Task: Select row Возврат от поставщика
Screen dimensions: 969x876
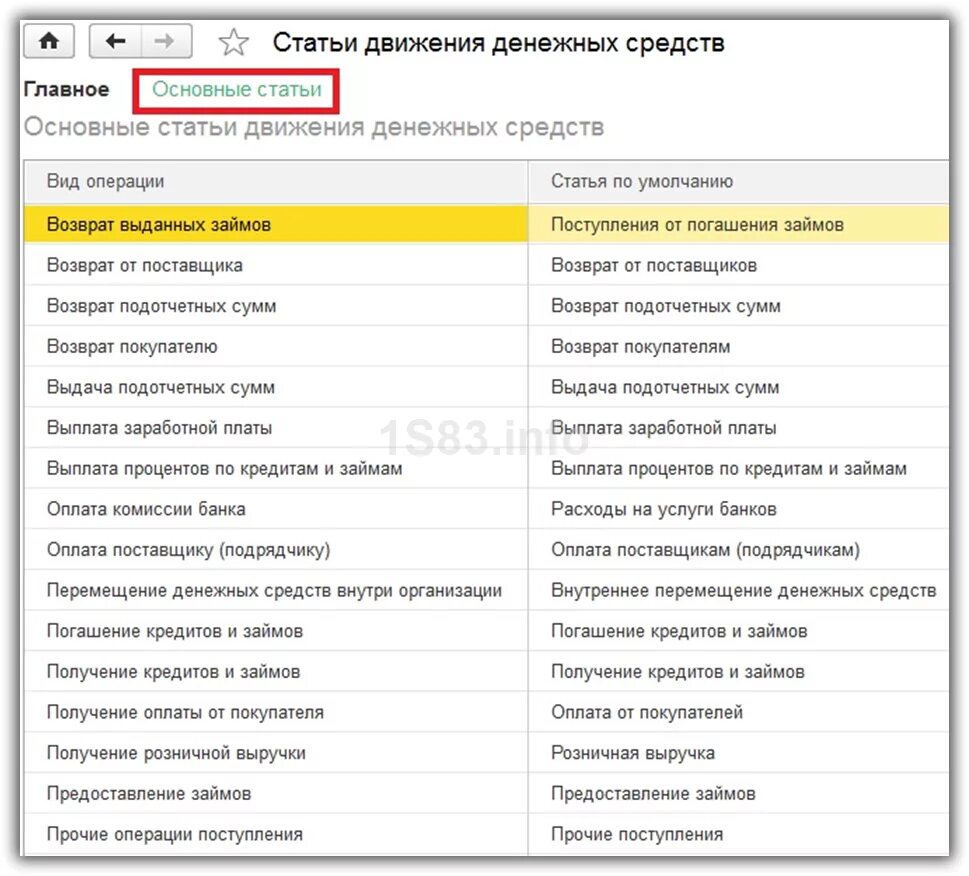Action: 276,265
